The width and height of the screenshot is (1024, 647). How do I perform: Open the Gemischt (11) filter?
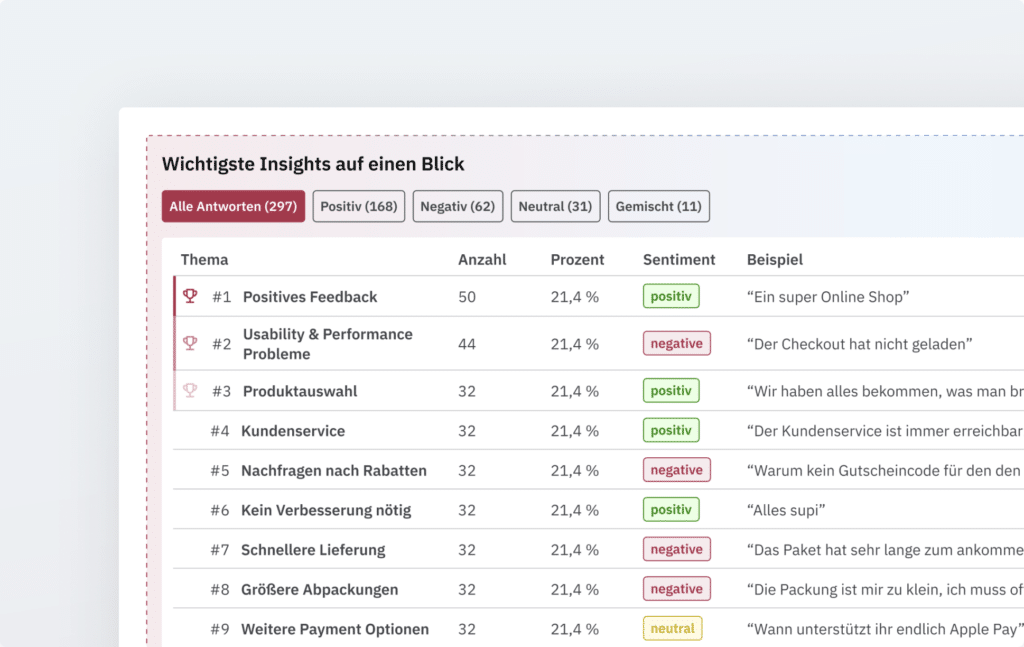658,207
